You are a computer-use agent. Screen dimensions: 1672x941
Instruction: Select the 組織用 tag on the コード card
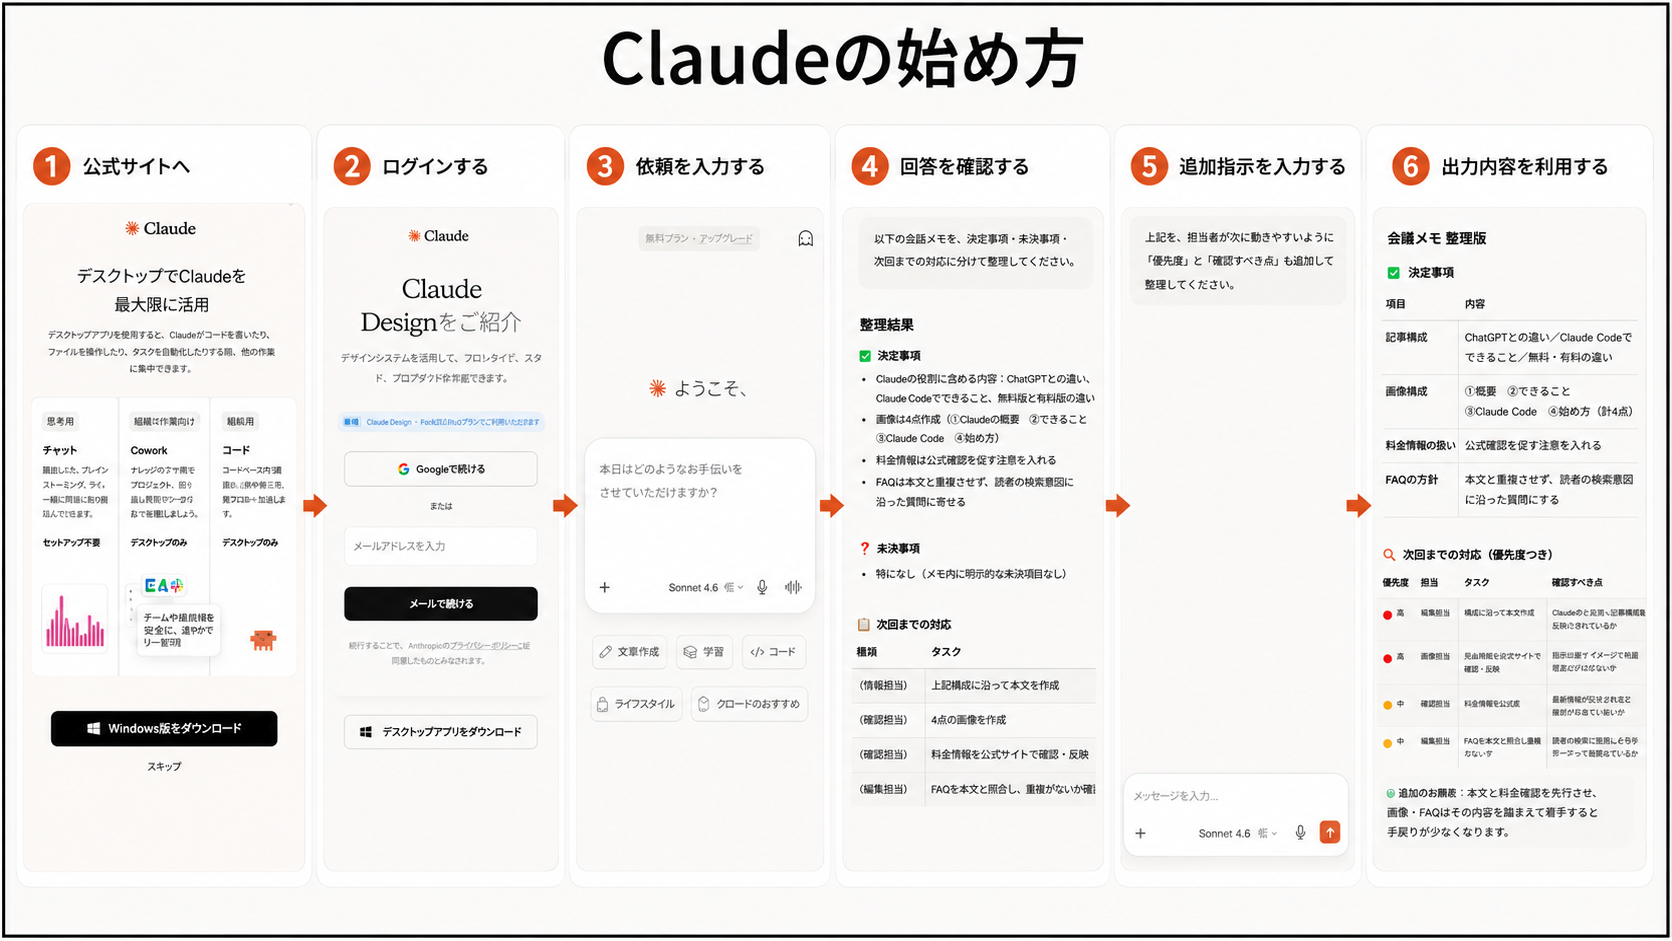240,421
